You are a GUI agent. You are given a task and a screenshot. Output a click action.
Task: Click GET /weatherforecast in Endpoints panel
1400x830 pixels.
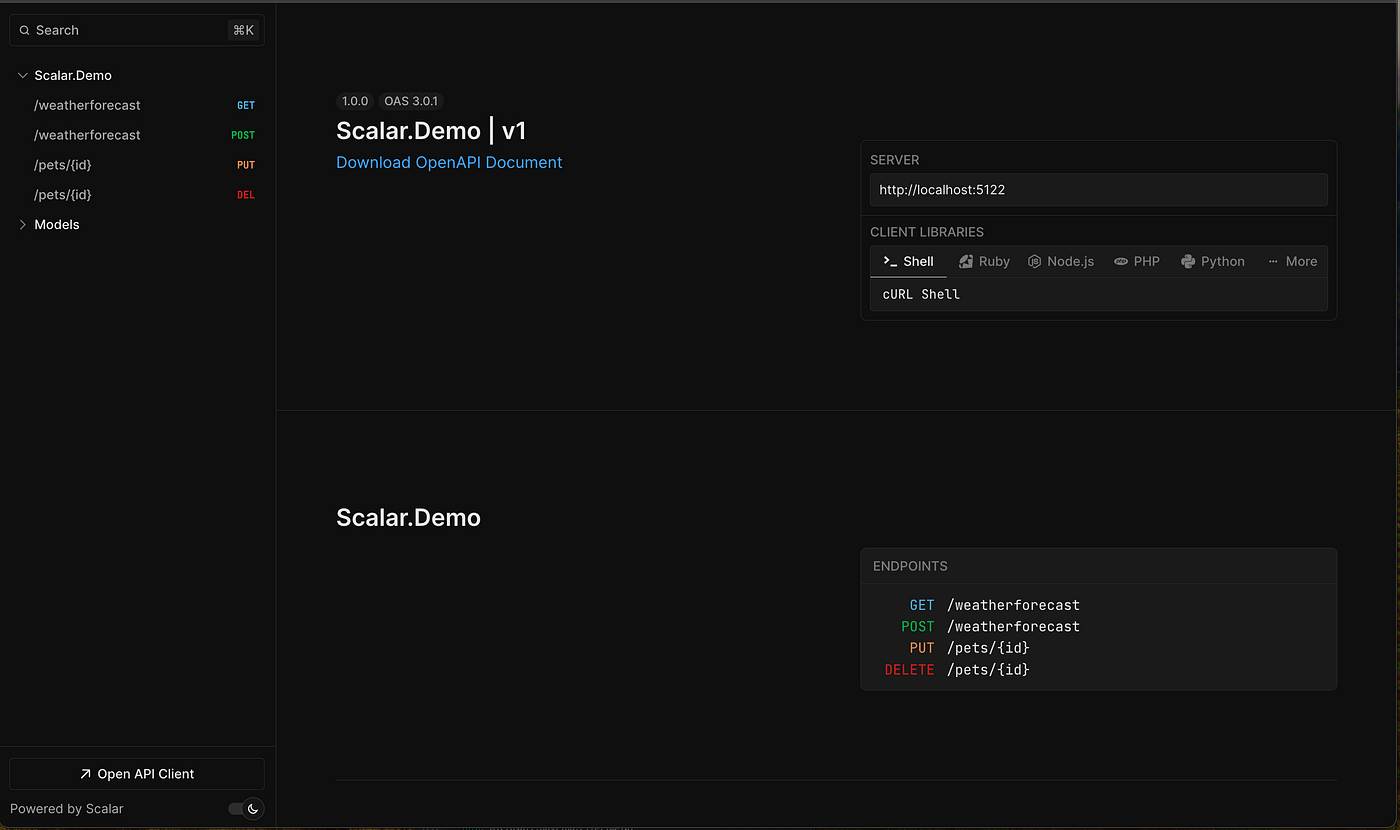[995, 605]
